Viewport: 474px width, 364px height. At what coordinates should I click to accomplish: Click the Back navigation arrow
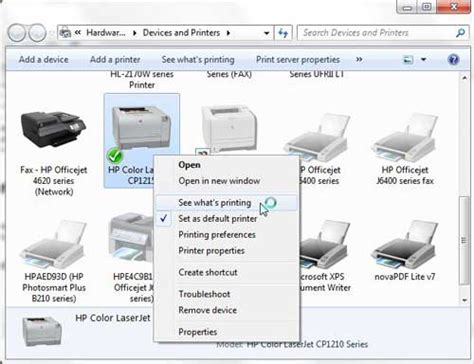pyautogui.click(x=17, y=33)
